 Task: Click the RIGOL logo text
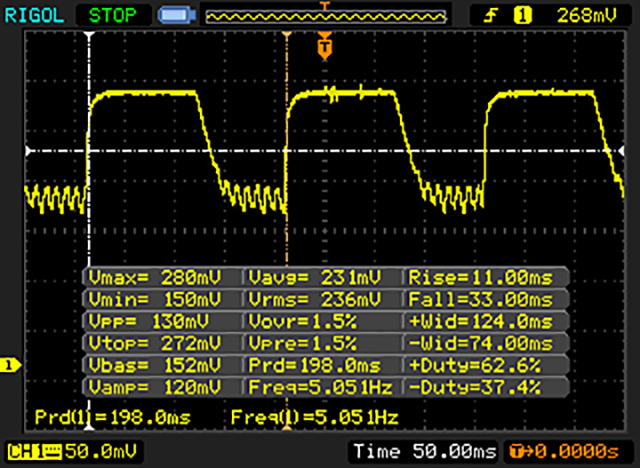click(x=34, y=16)
